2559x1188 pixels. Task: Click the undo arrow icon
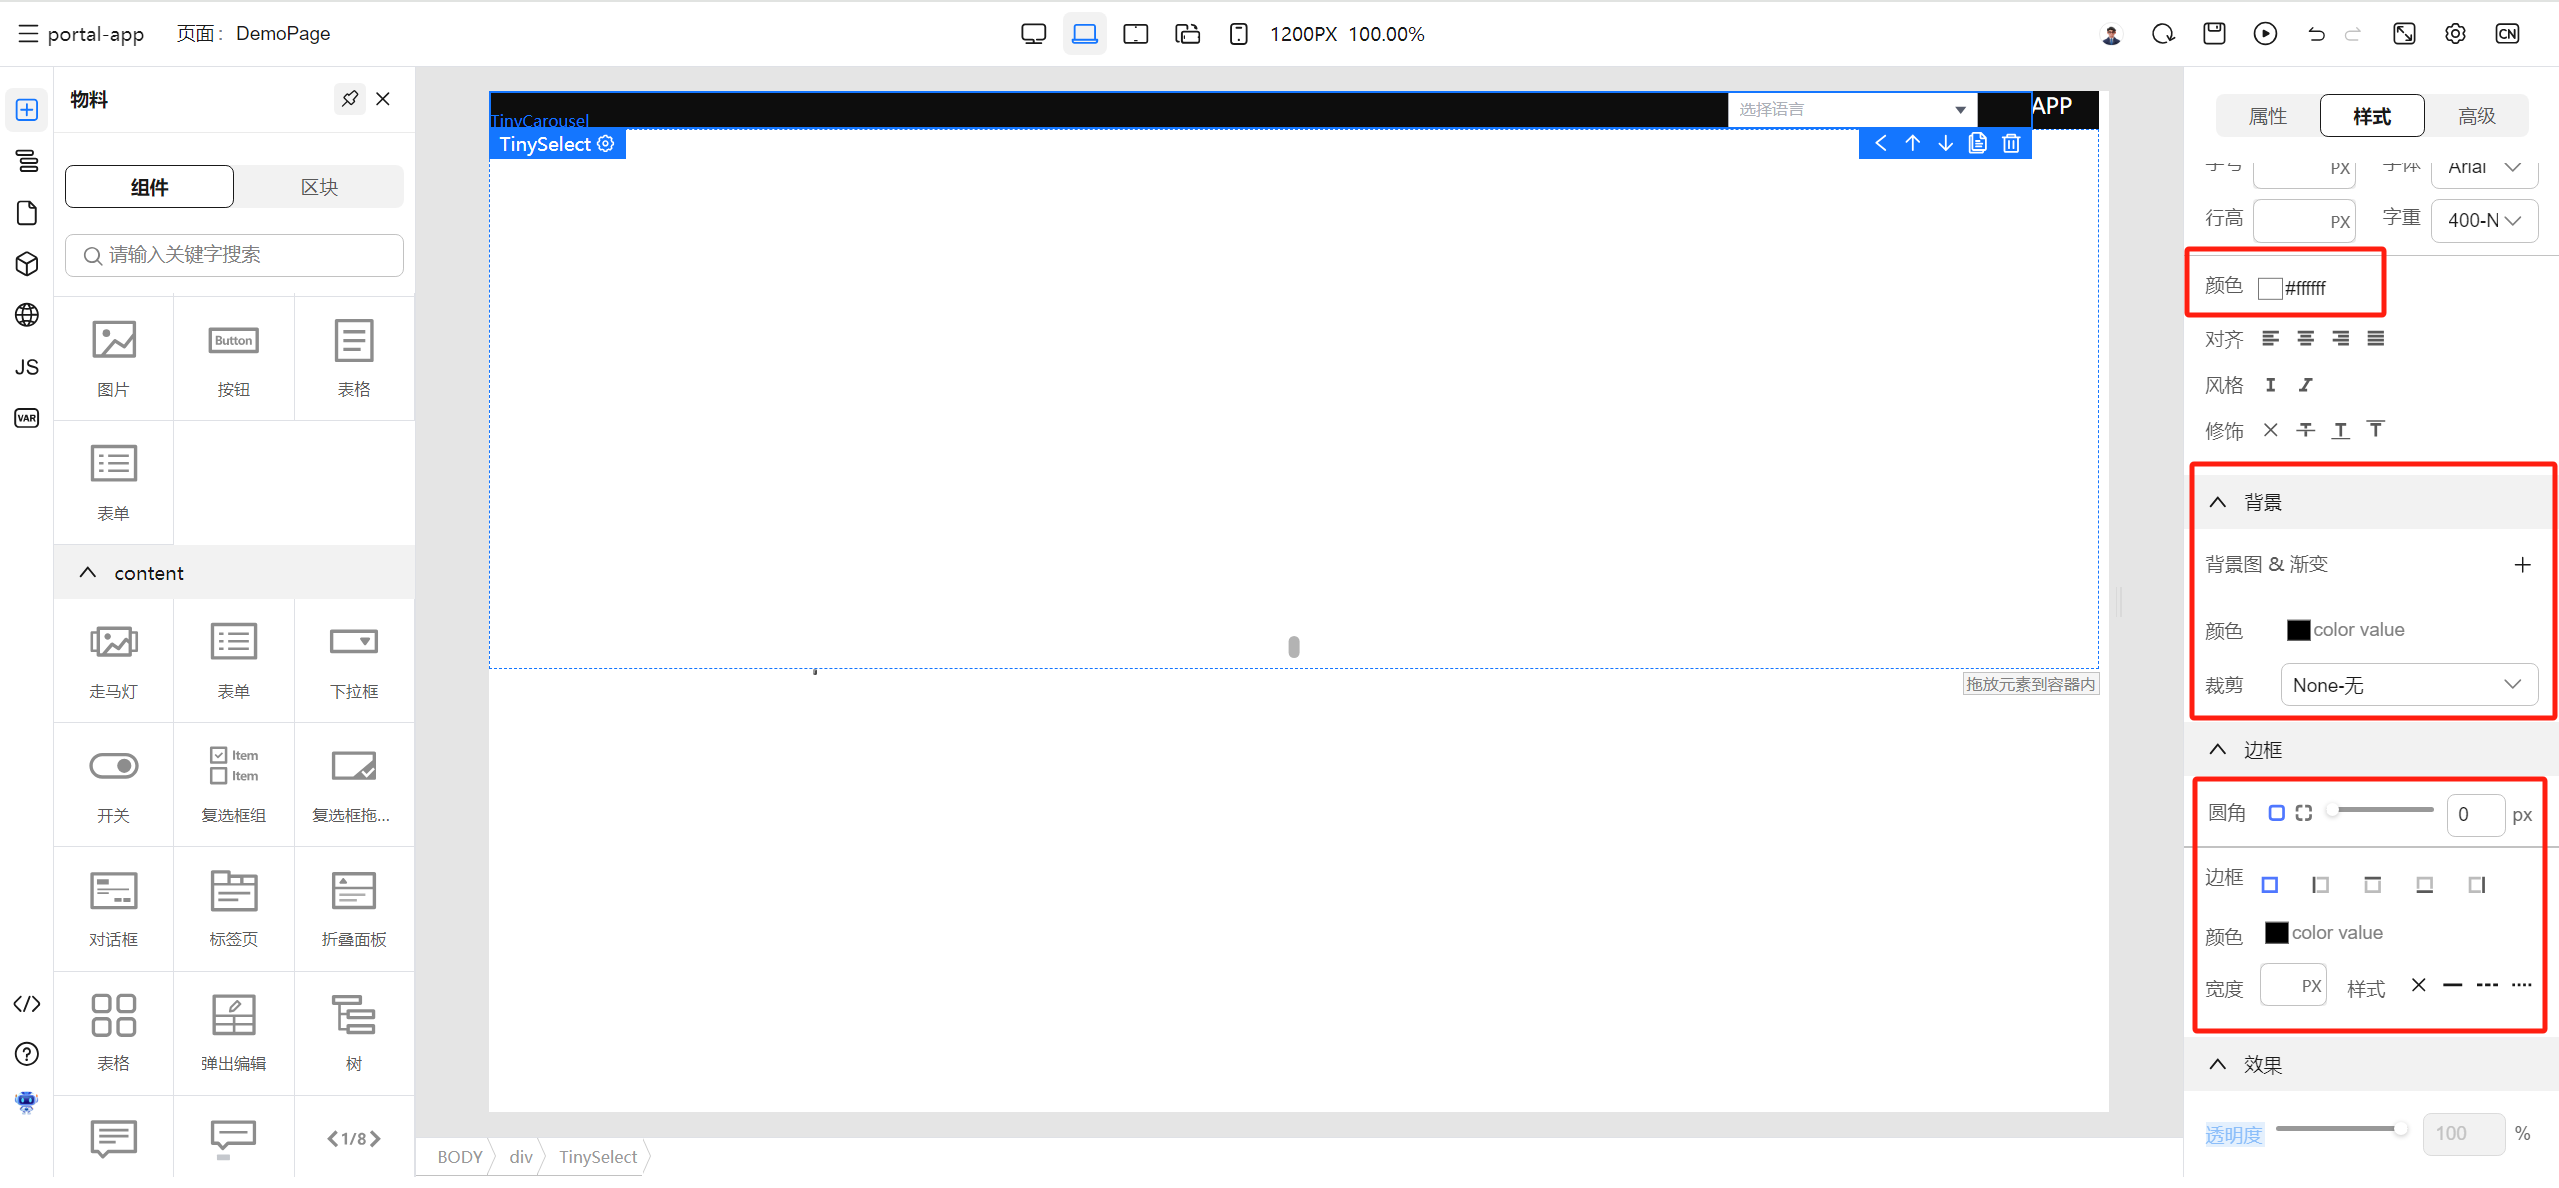(2316, 34)
